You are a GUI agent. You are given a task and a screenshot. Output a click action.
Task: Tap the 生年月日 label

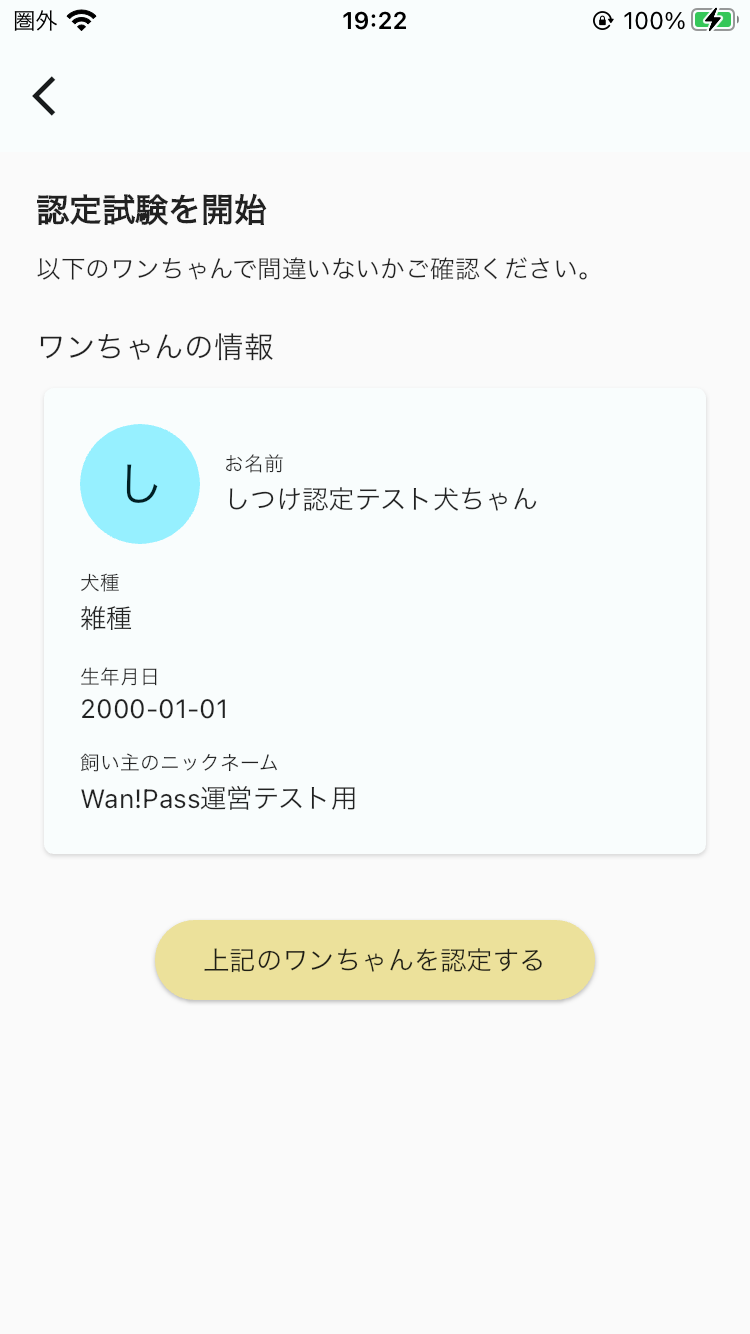(120, 677)
